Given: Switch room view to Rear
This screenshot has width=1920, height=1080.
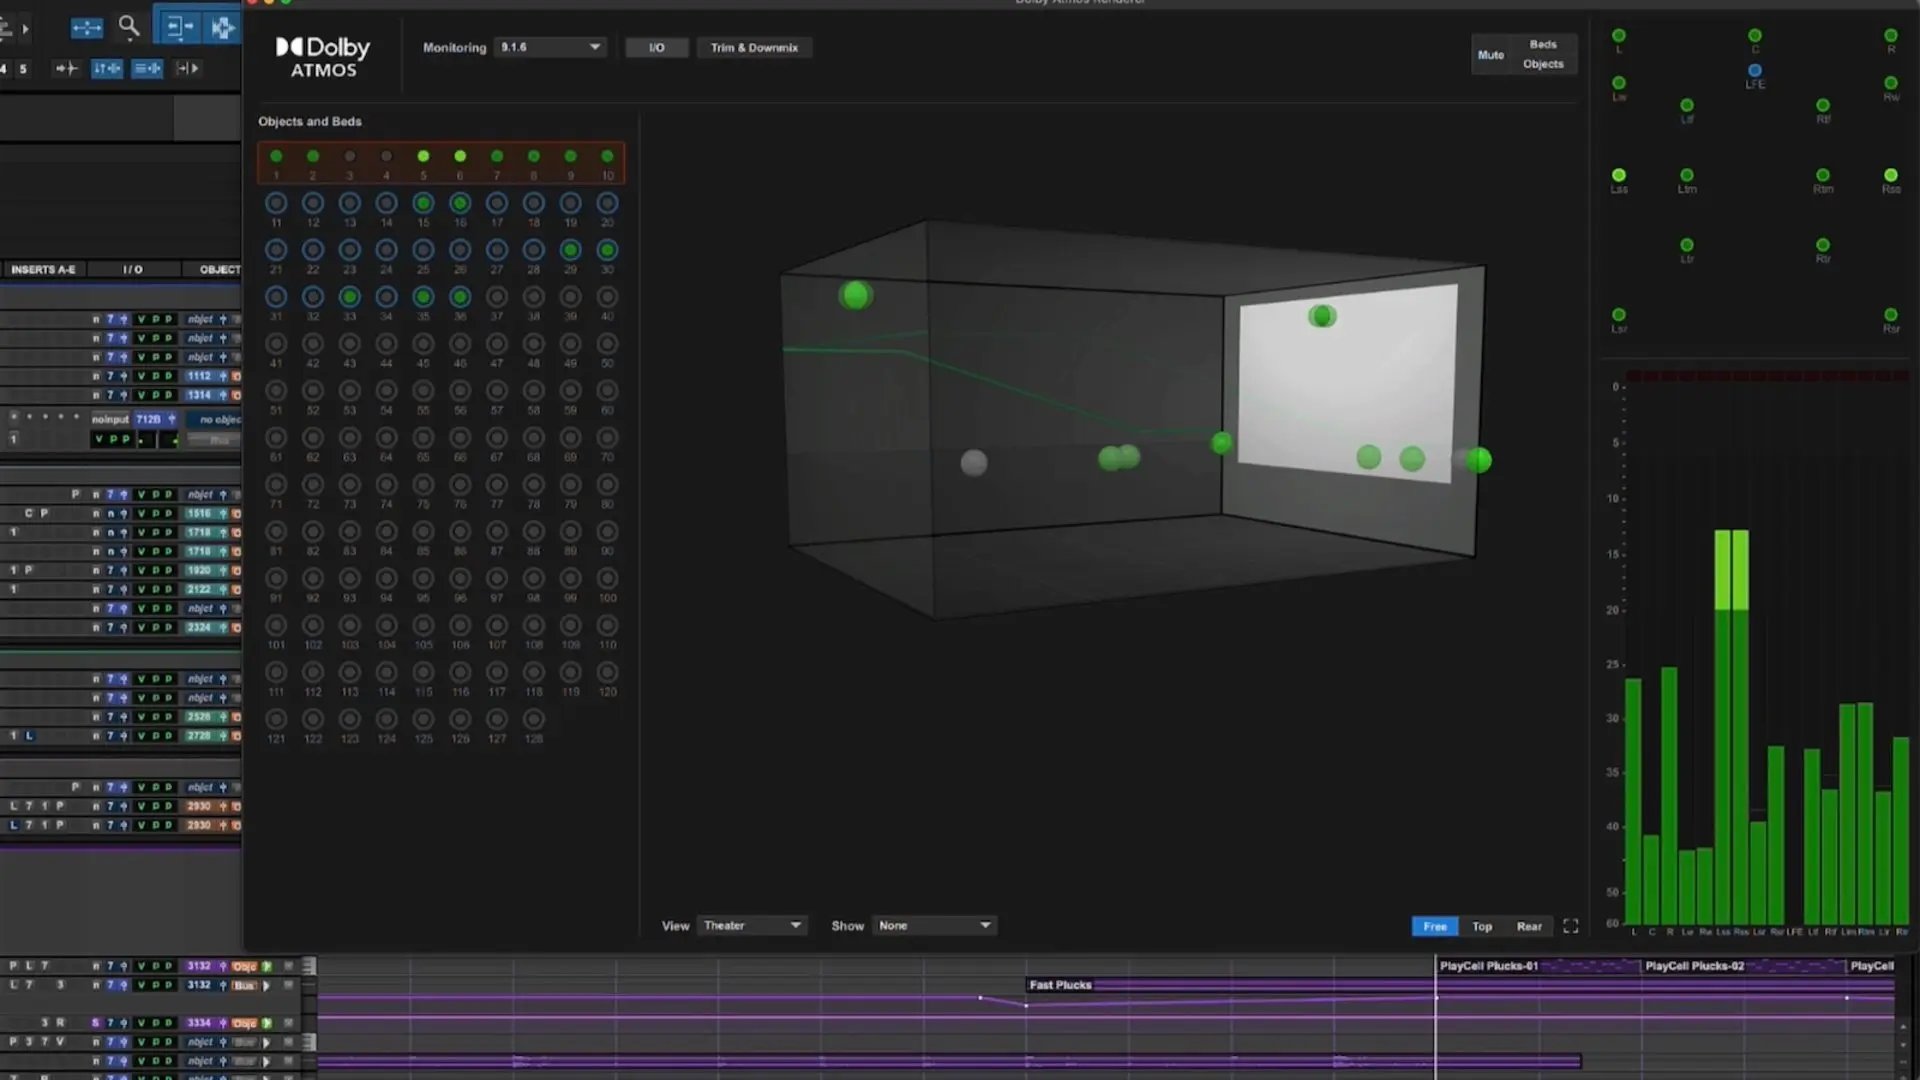Looking at the screenshot, I should pos(1529,926).
